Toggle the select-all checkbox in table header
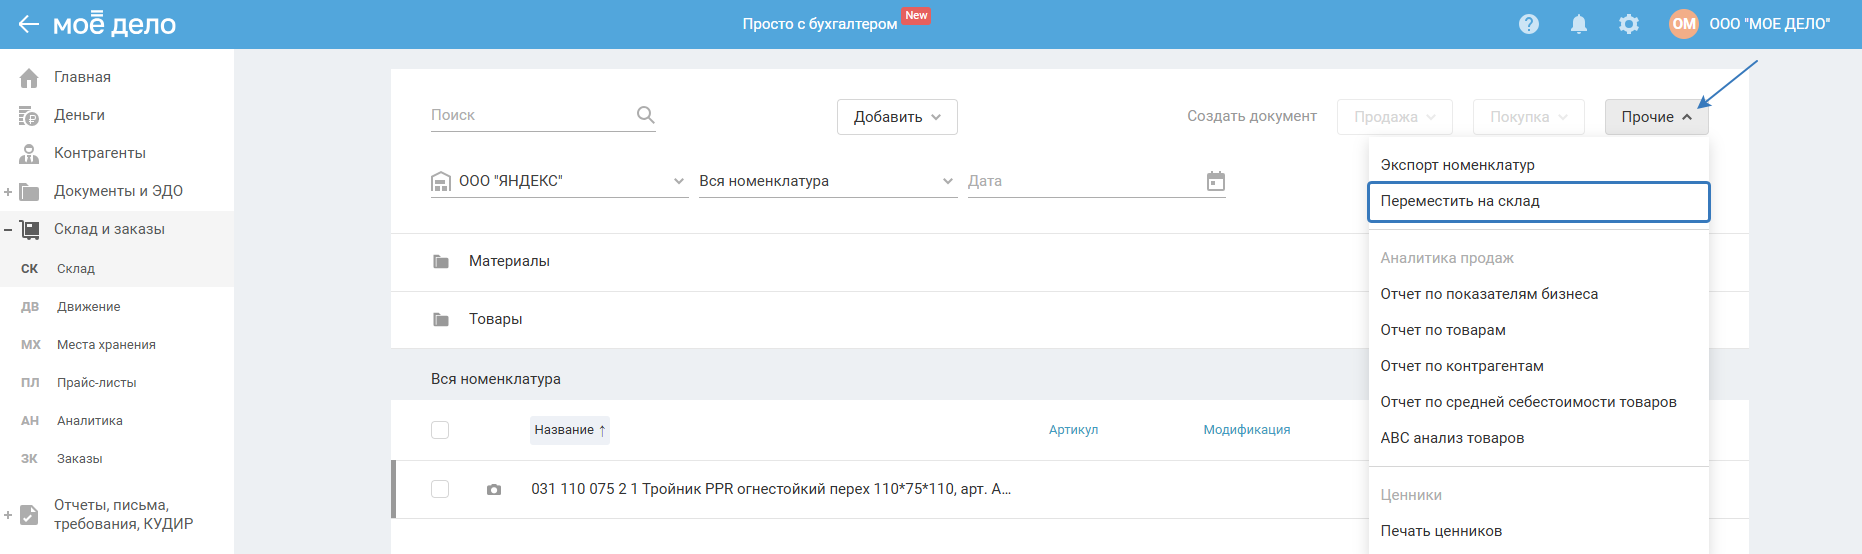This screenshot has height=554, width=1862. [x=440, y=430]
